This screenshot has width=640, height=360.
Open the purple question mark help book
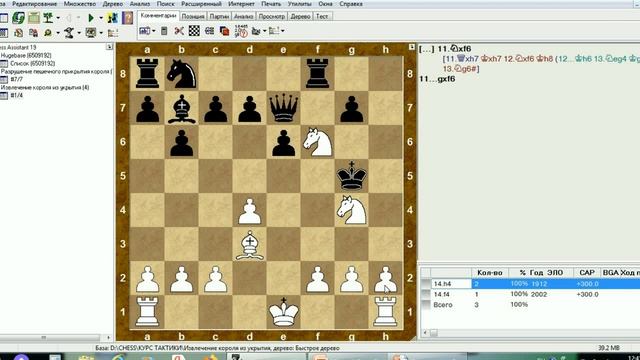tap(127, 18)
